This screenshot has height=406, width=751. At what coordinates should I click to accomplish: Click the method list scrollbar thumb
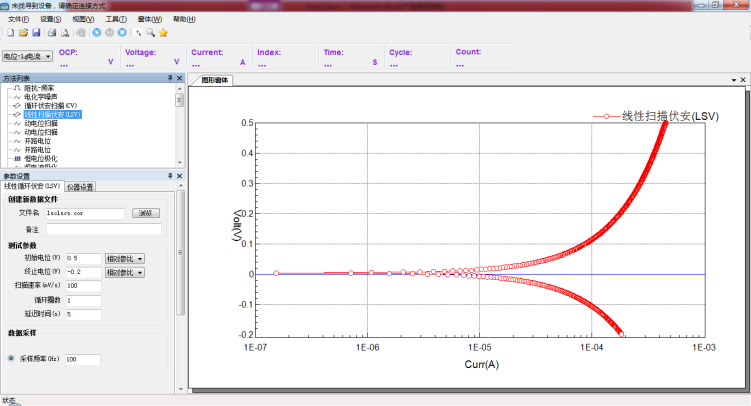pos(180,100)
